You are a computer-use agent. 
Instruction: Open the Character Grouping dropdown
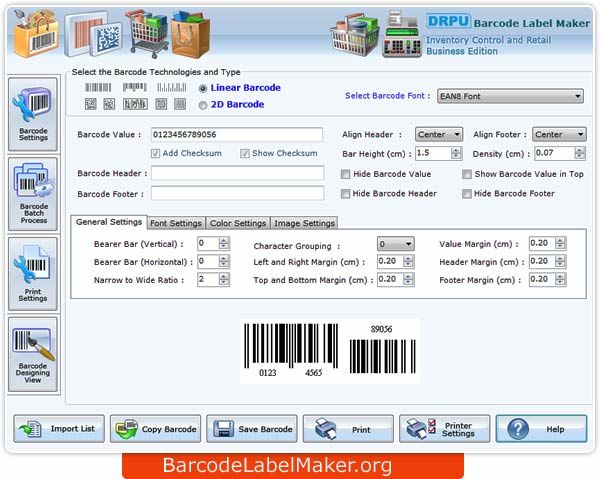pyautogui.click(x=396, y=244)
